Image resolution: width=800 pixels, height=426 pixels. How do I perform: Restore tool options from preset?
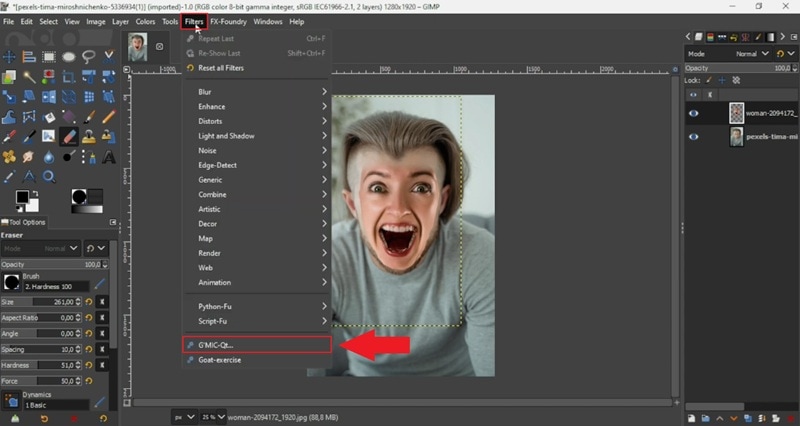[x=44, y=419]
